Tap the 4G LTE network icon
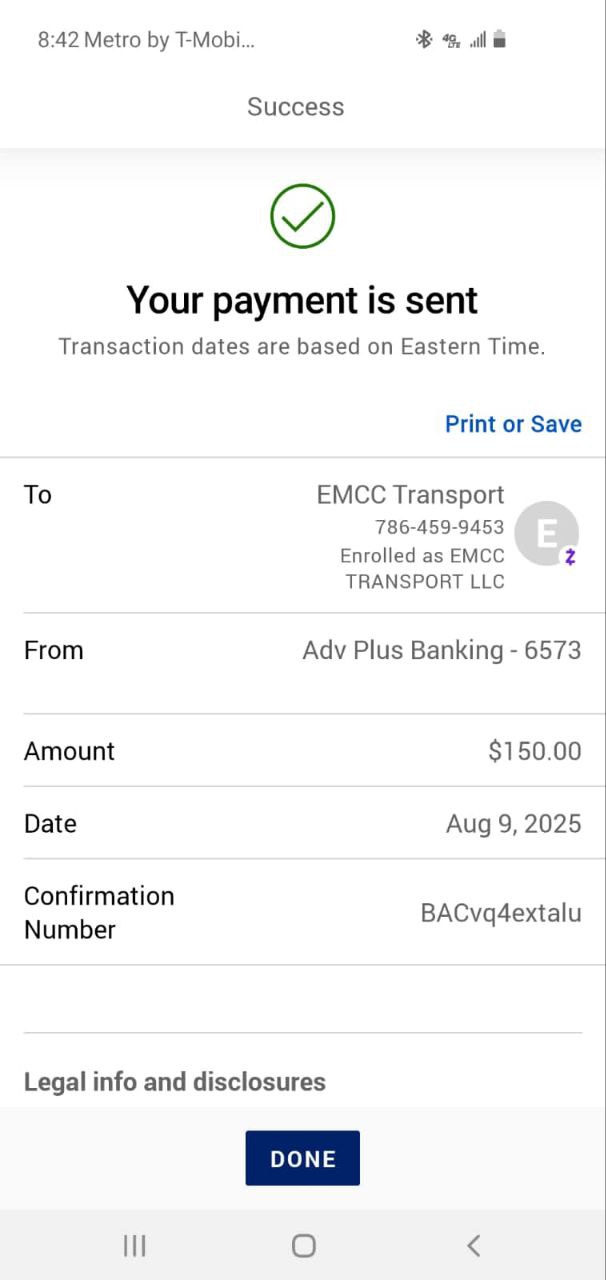 coord(450,40)
